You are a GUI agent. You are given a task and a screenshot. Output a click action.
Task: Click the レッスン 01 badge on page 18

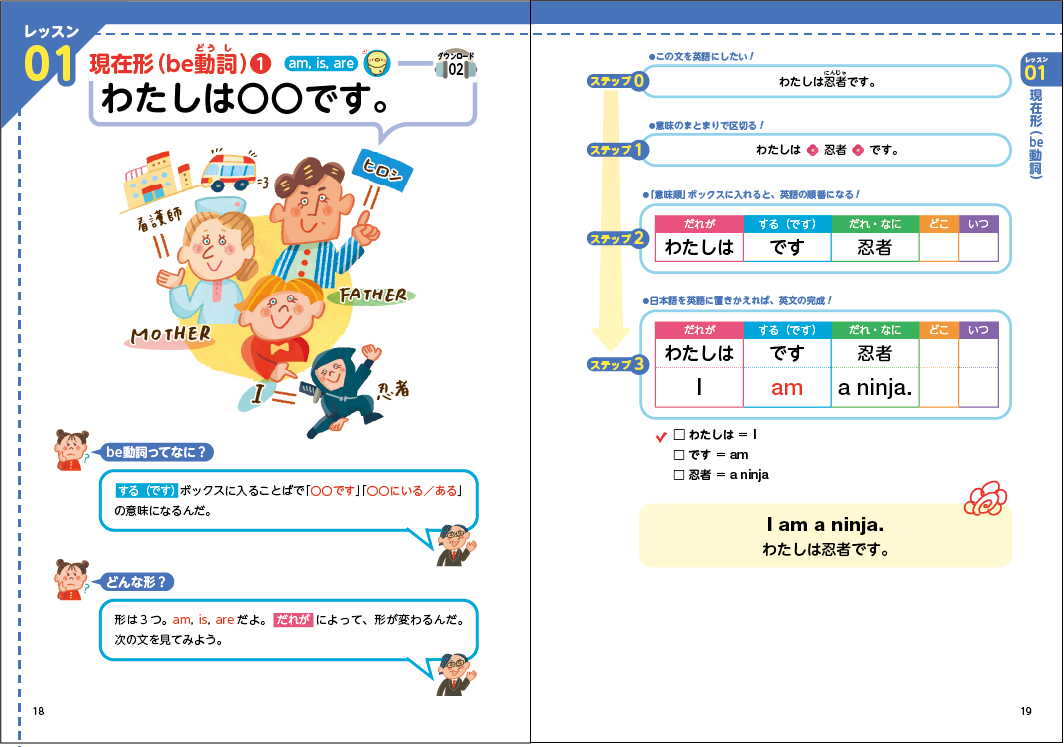click(50, 56)
